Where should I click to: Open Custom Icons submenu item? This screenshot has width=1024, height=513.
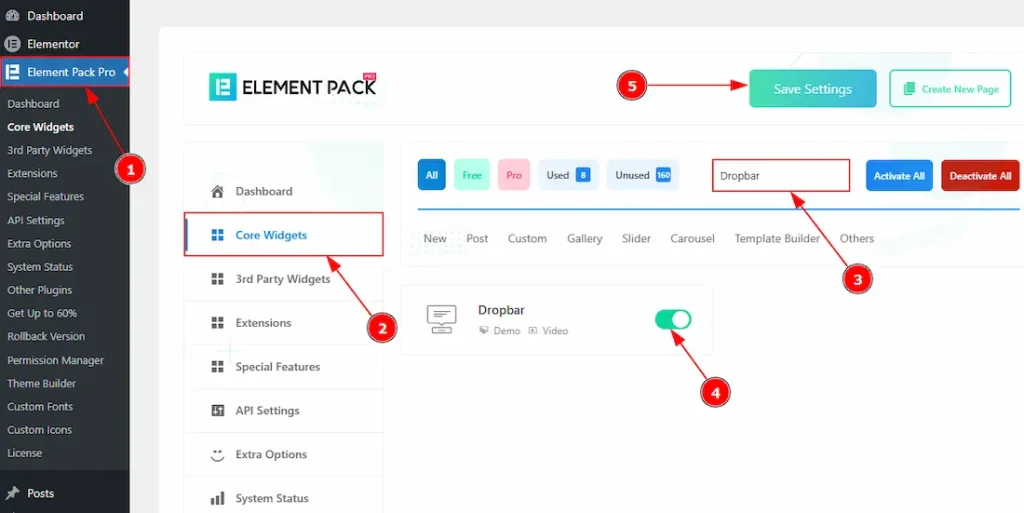(x=39, y=430)
